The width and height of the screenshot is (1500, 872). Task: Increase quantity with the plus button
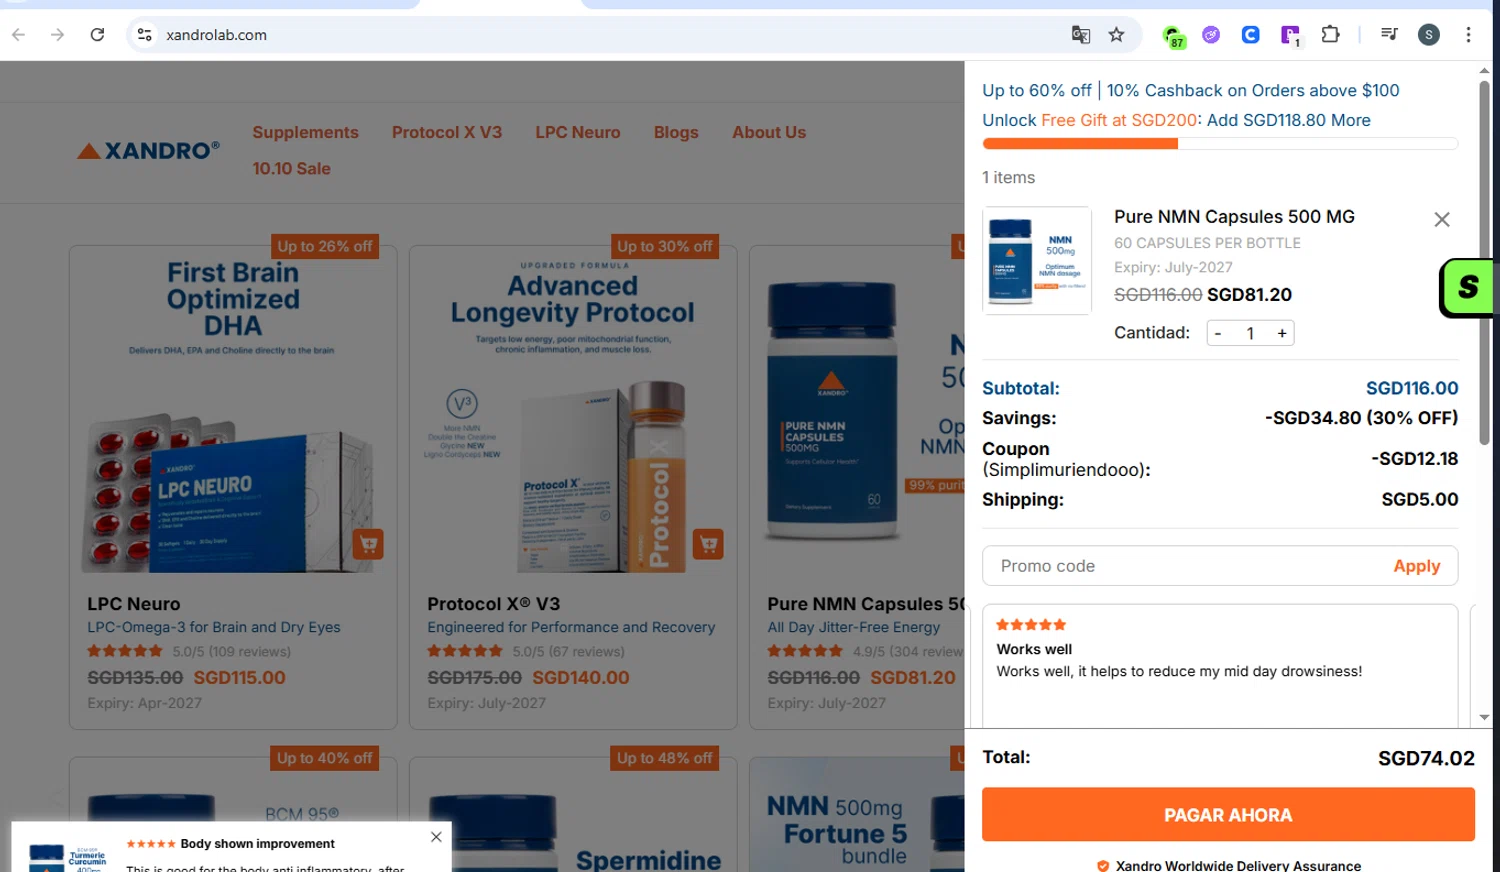(1282, 333)
